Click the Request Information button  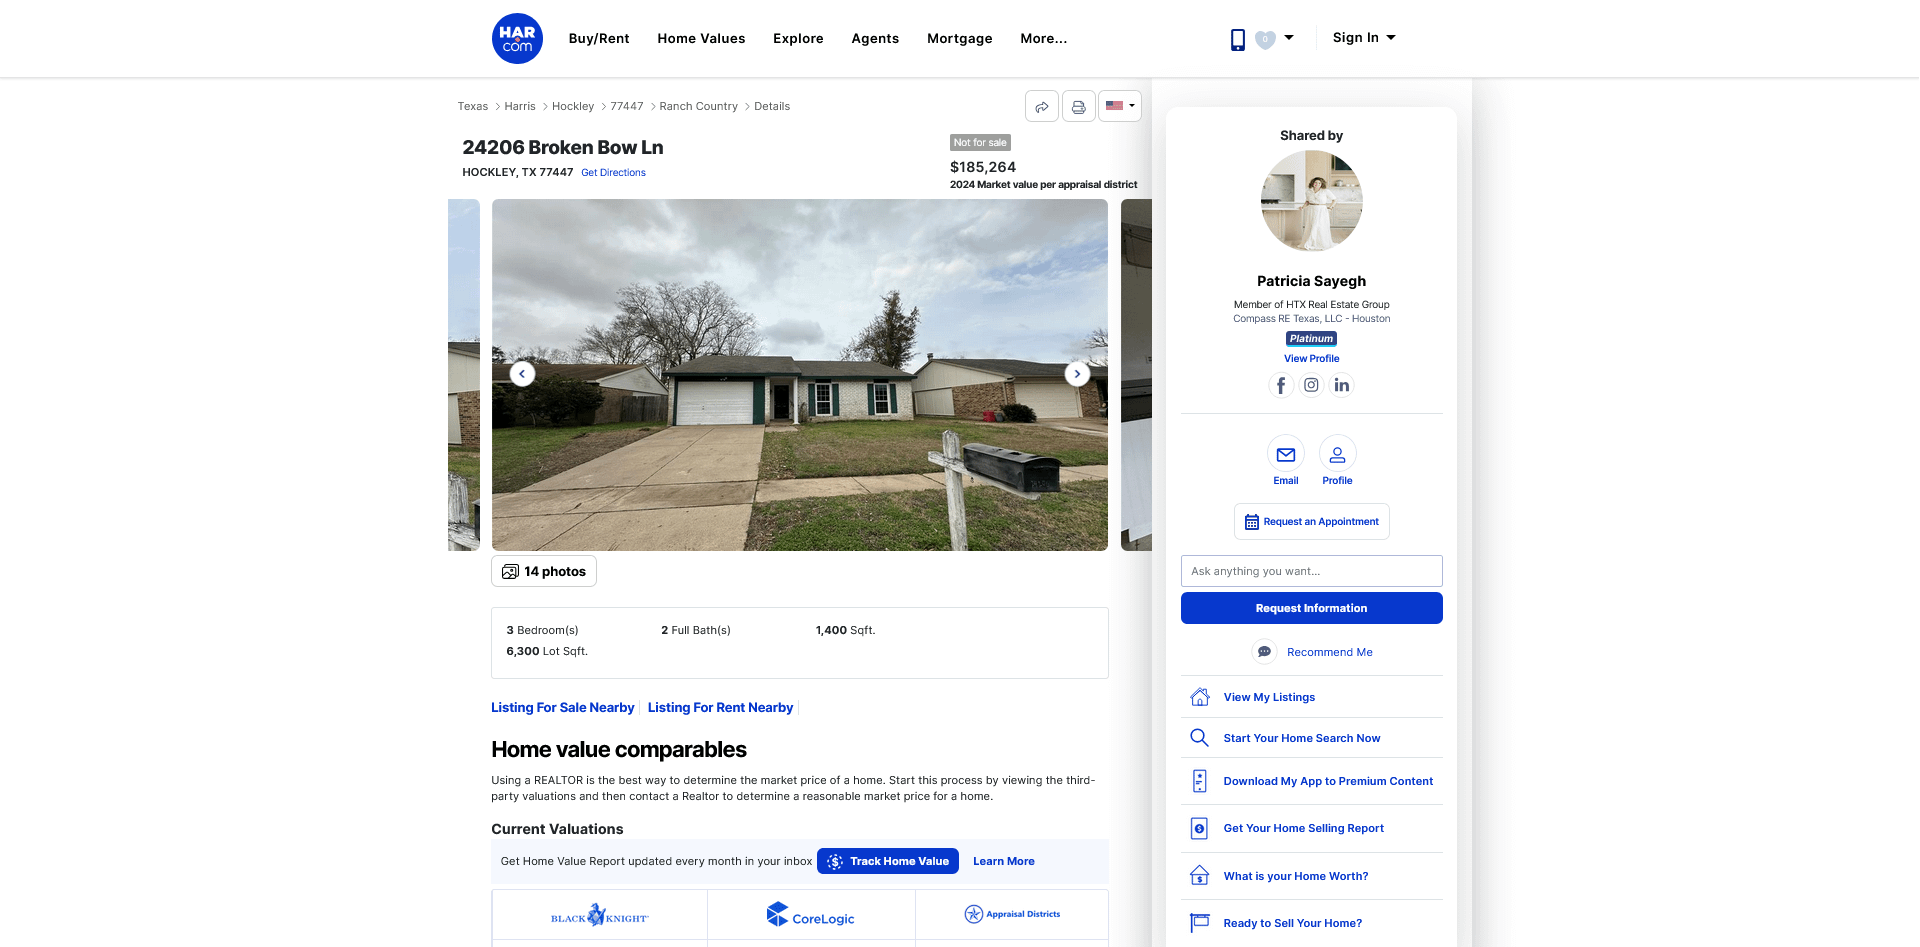pos(1312,608)
